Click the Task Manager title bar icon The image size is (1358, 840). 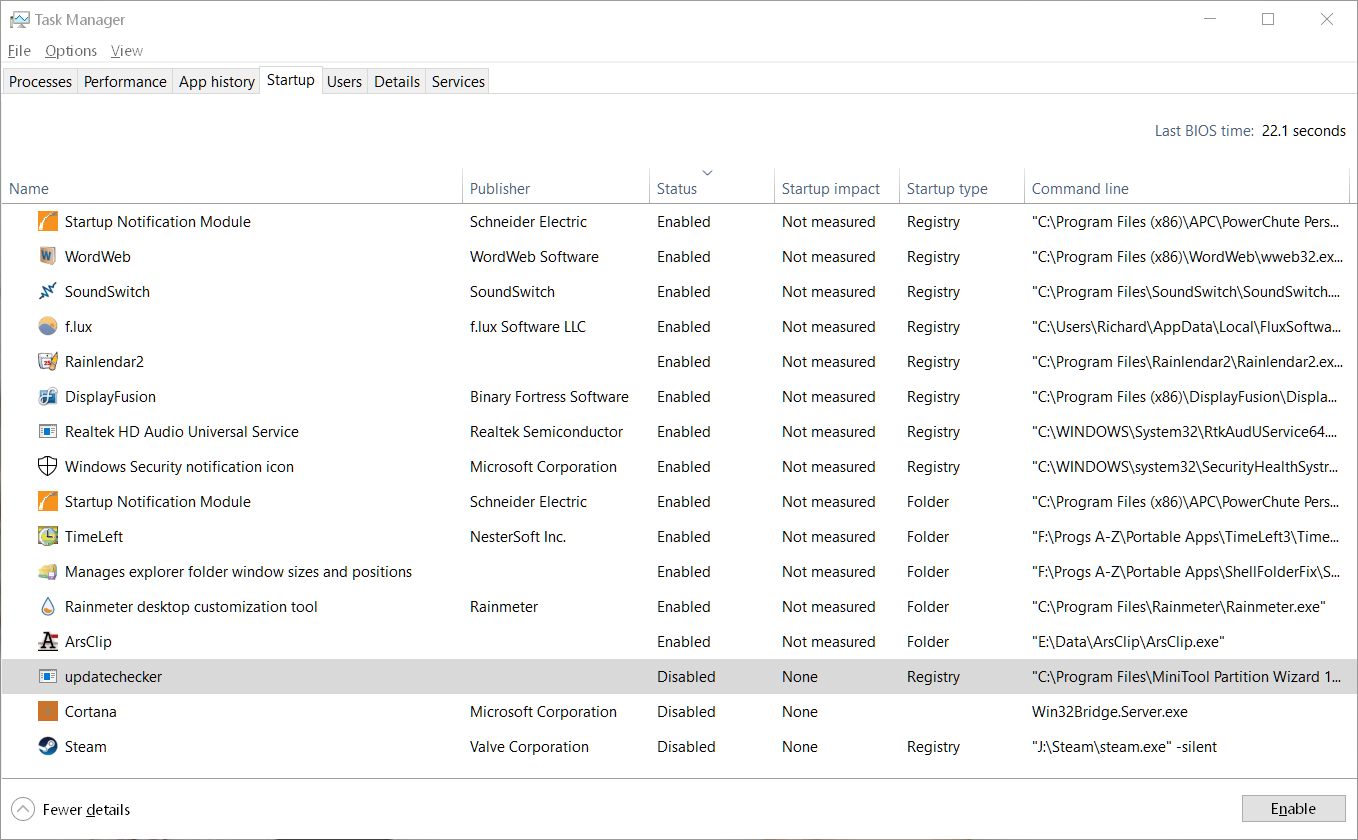(19, 20)
